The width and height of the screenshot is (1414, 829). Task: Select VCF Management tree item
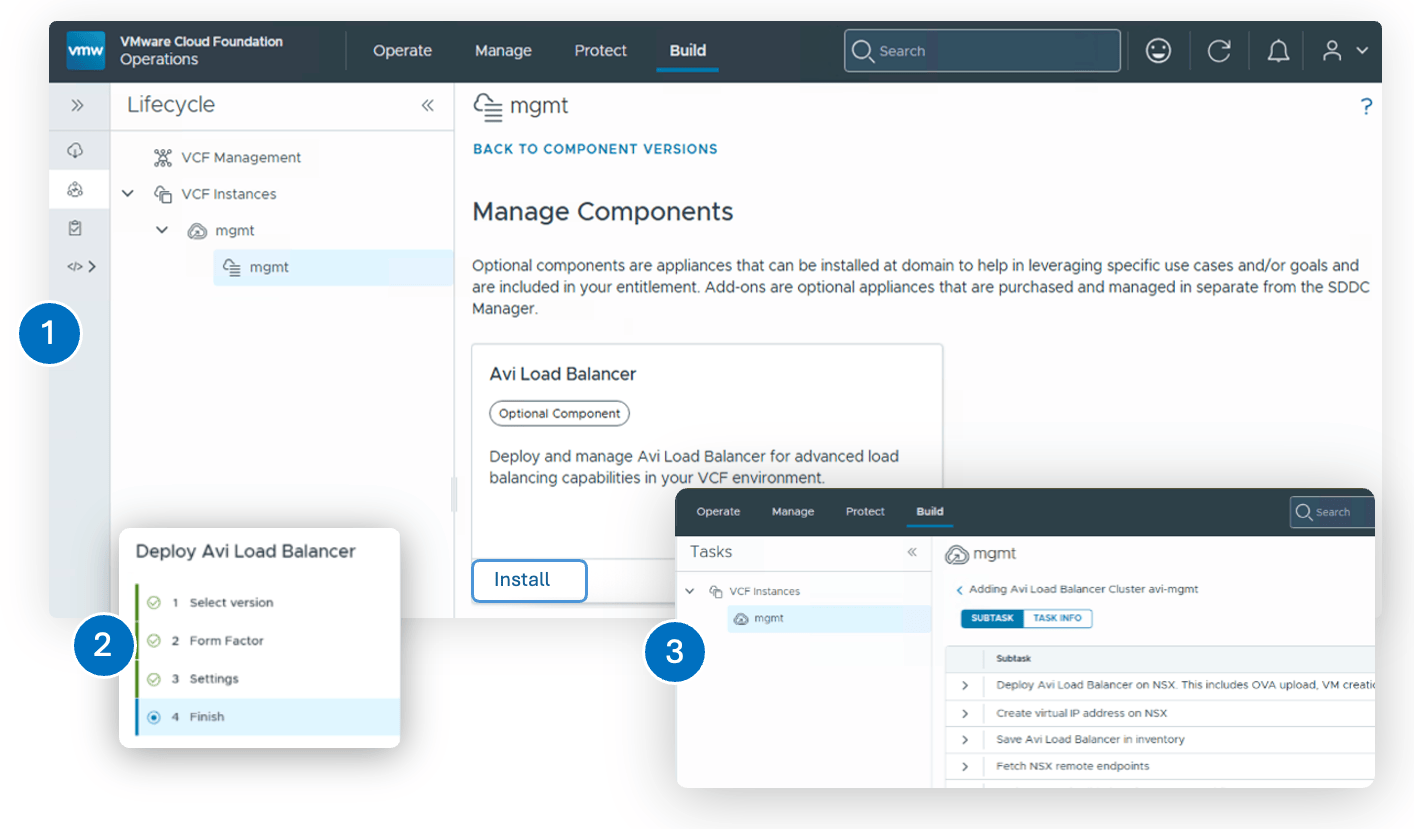pos(241,157)
